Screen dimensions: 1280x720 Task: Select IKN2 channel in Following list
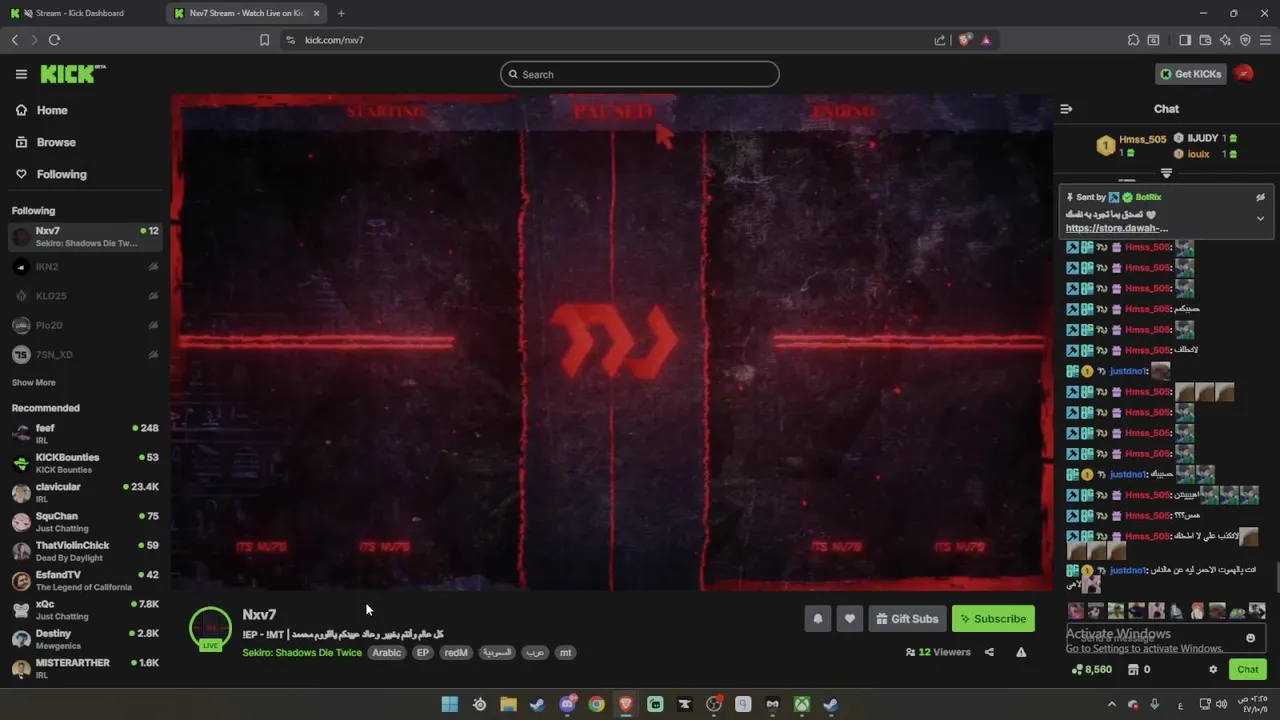pyautogui.click(x=85, y=267)
